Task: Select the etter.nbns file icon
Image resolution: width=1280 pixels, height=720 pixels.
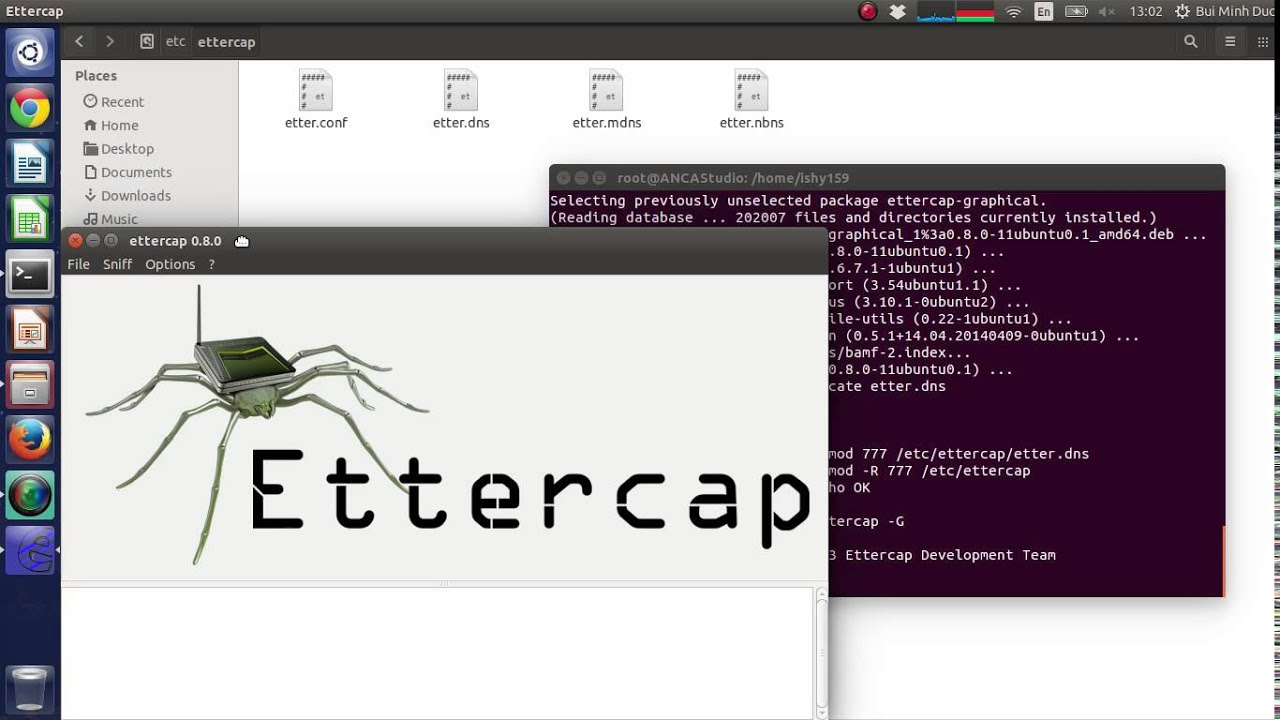Action: tap(751, 92)
